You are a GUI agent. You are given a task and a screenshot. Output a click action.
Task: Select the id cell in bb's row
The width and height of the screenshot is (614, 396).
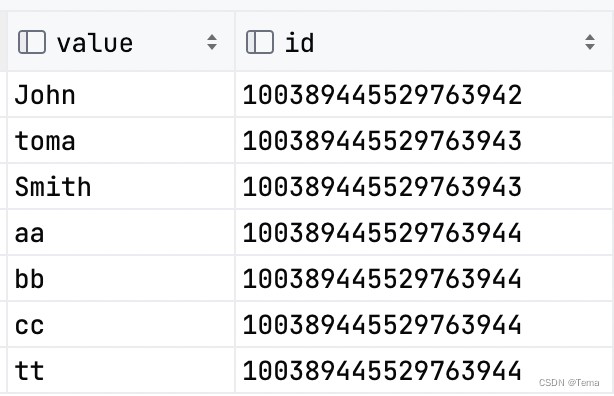pyautogui.click(x=424, y=278)
